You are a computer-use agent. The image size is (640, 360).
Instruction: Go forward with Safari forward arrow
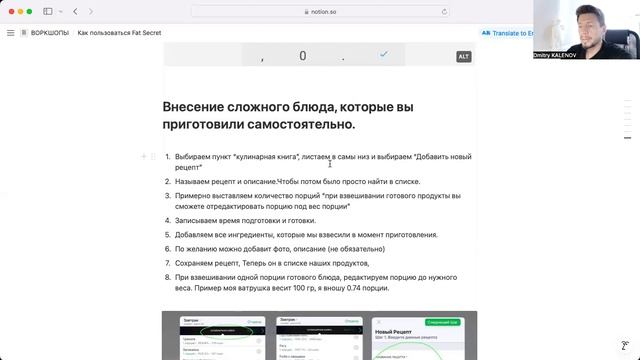click(x=91, y=11)
